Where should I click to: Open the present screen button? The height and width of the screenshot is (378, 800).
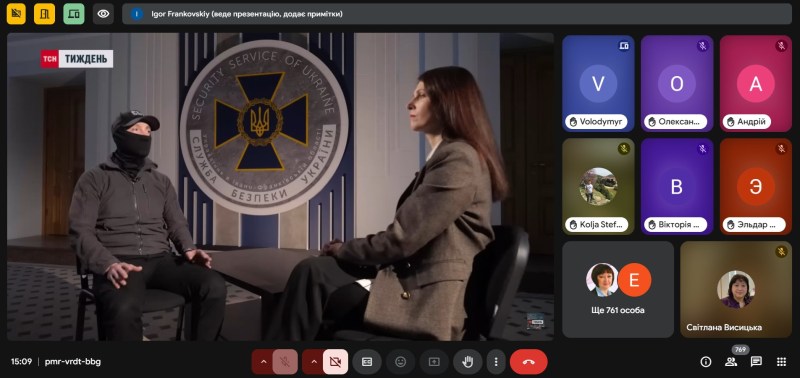coord(434,362)
